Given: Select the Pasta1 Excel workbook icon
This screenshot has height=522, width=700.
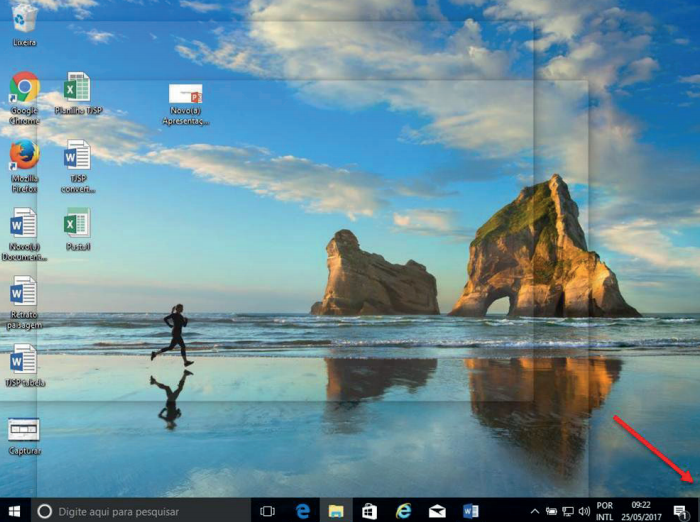Looking at the screenshot, I should pyautogui.click(x=77, y=223).
